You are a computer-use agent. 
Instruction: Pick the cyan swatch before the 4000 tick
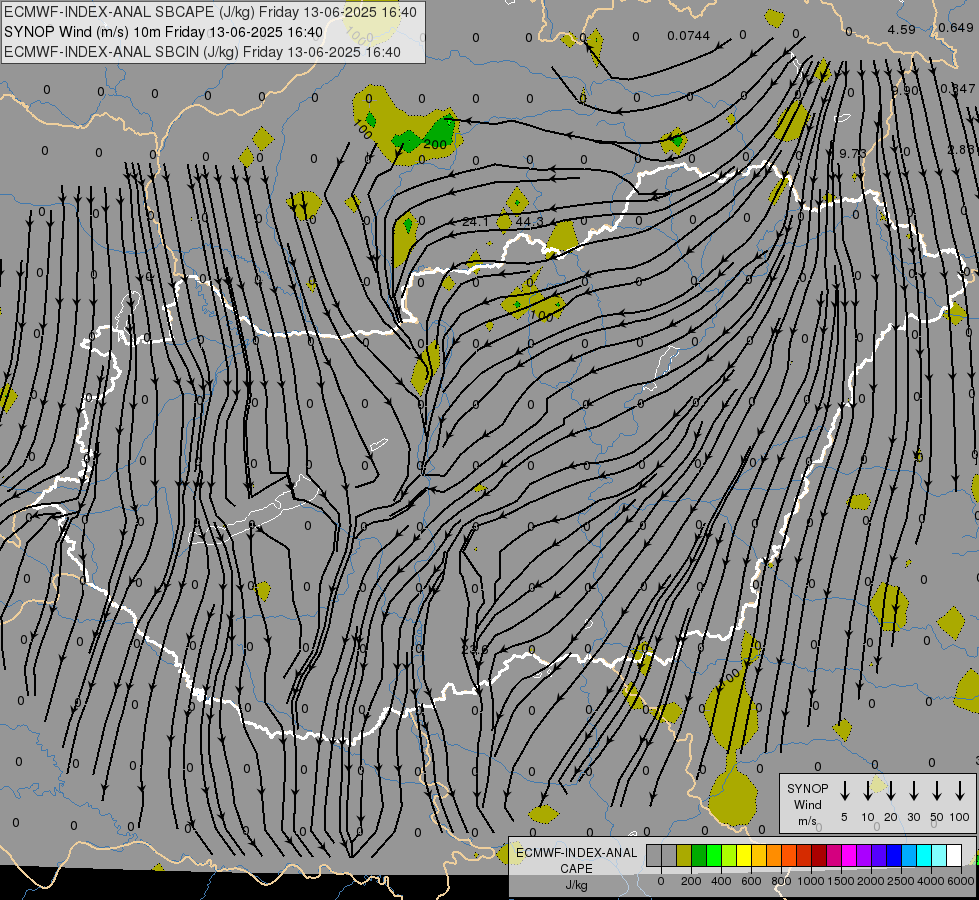923,855
